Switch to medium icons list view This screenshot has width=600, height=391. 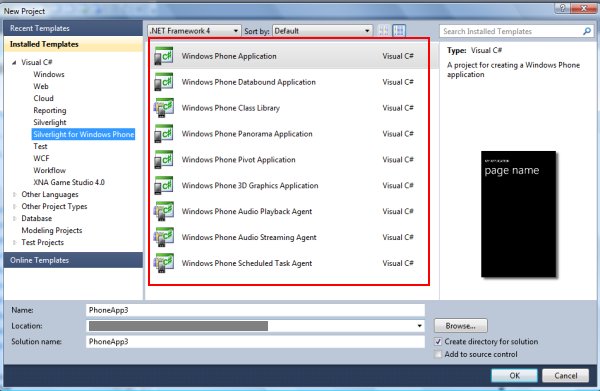click(x=399, y=31)
